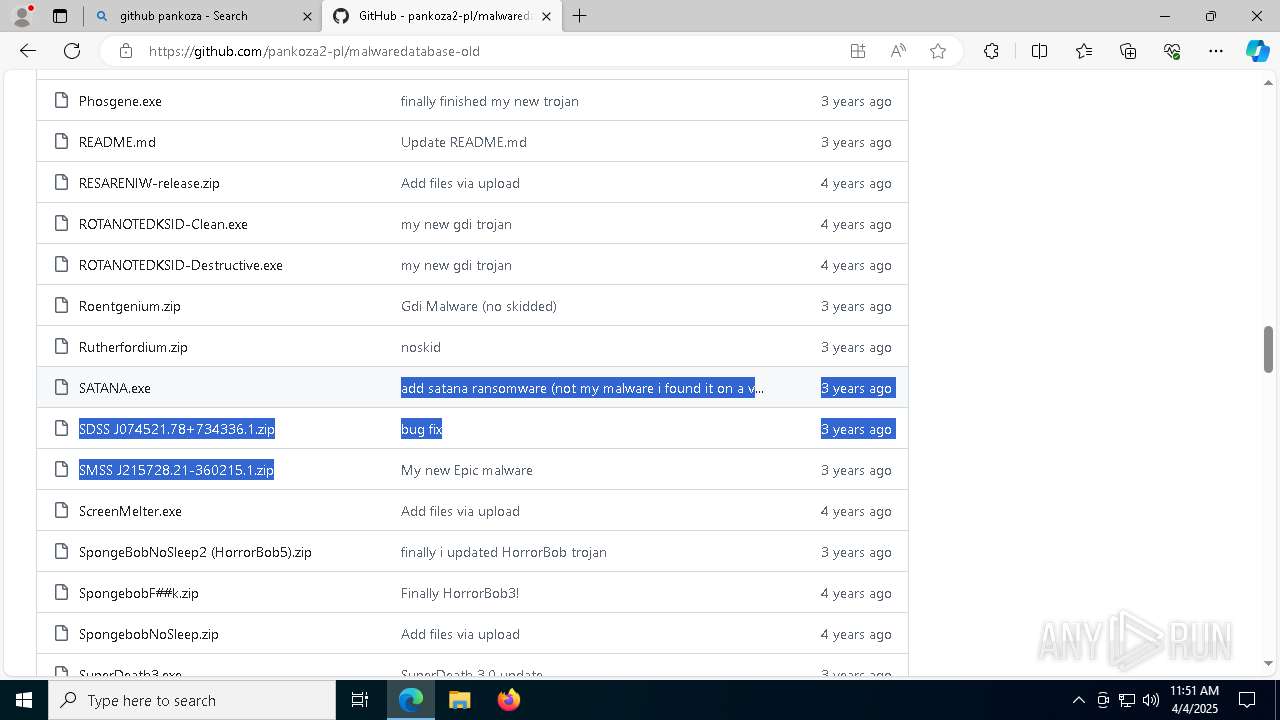This screenshot has width=1280, height=720.
Task: Reload the page with refresh icon
Action: coord(72,51)
